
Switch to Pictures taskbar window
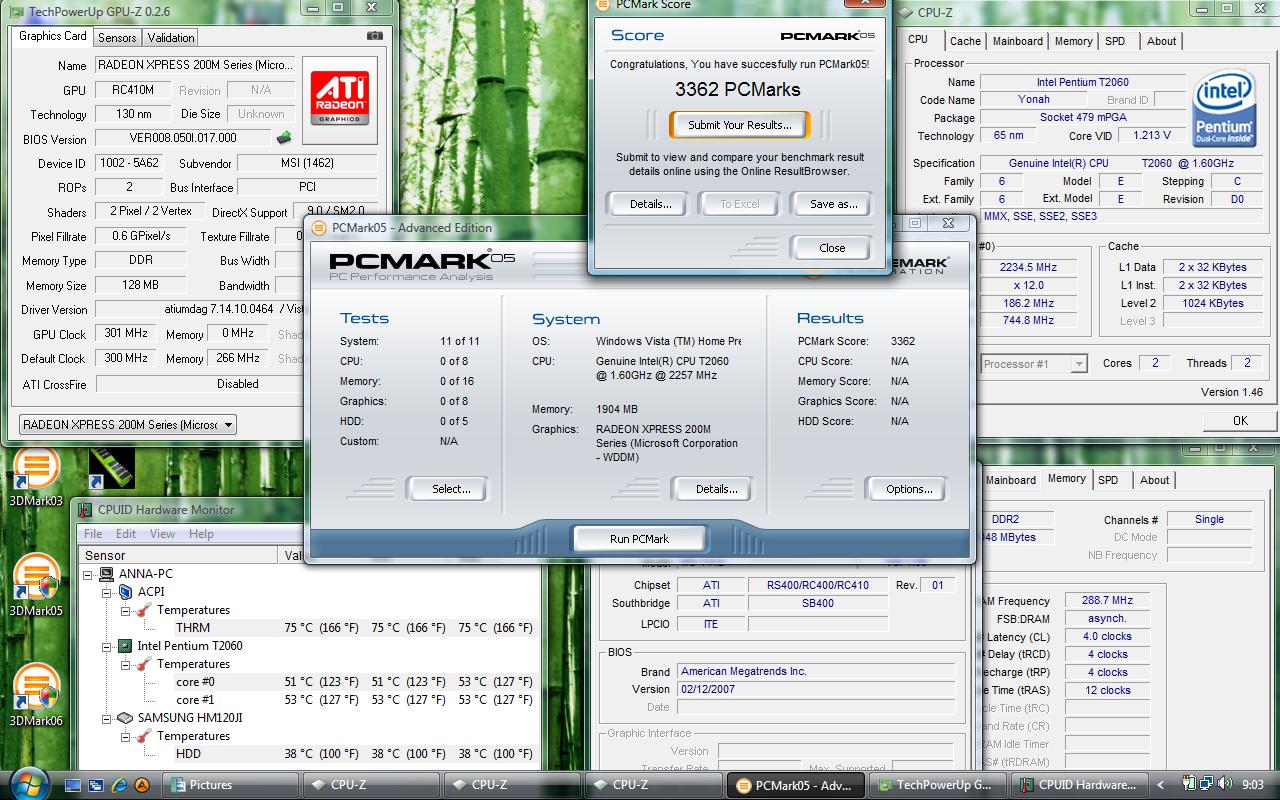pyautogui.click(x=233, y=785)
